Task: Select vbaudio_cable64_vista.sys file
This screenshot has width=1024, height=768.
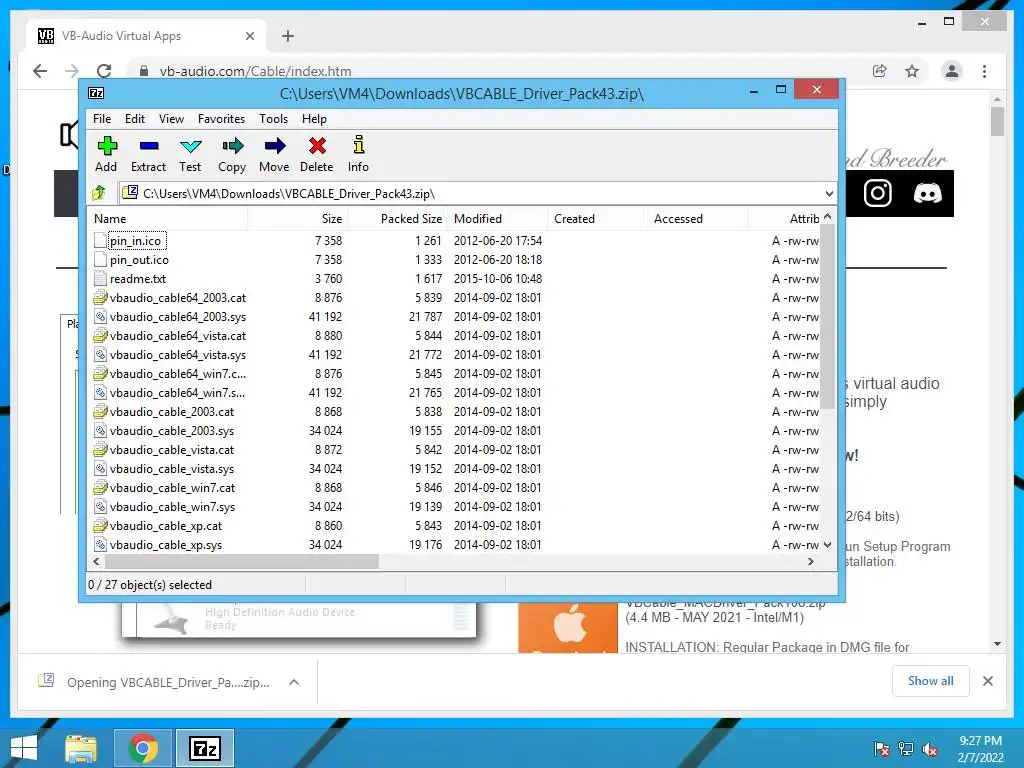Action: [x=178, y=355]
